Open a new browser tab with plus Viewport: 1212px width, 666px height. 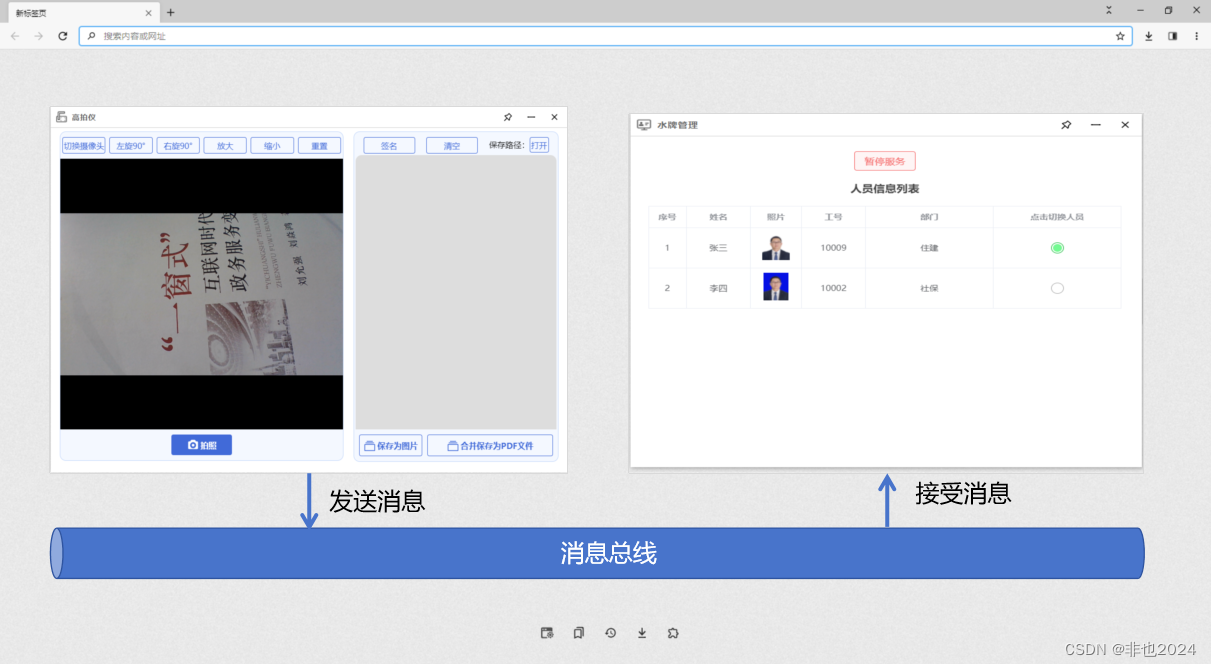(170, 13)
